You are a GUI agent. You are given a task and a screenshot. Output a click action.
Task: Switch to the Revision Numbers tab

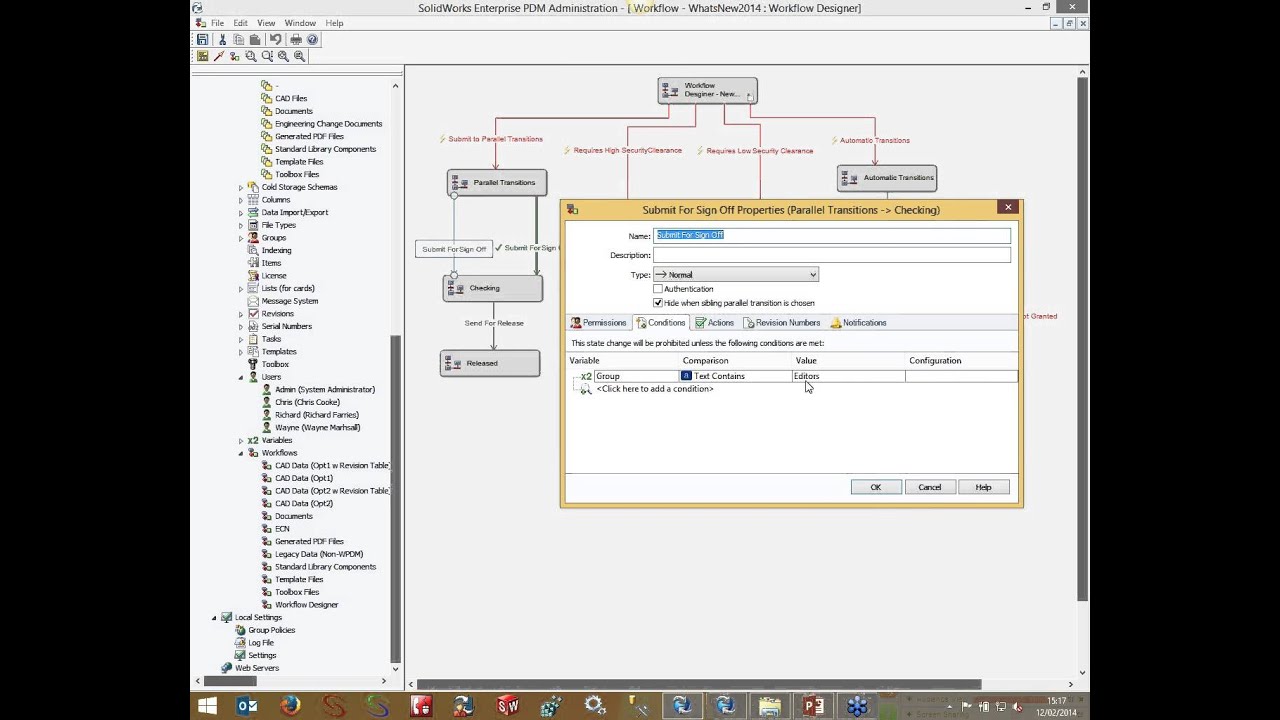[781, 323]
